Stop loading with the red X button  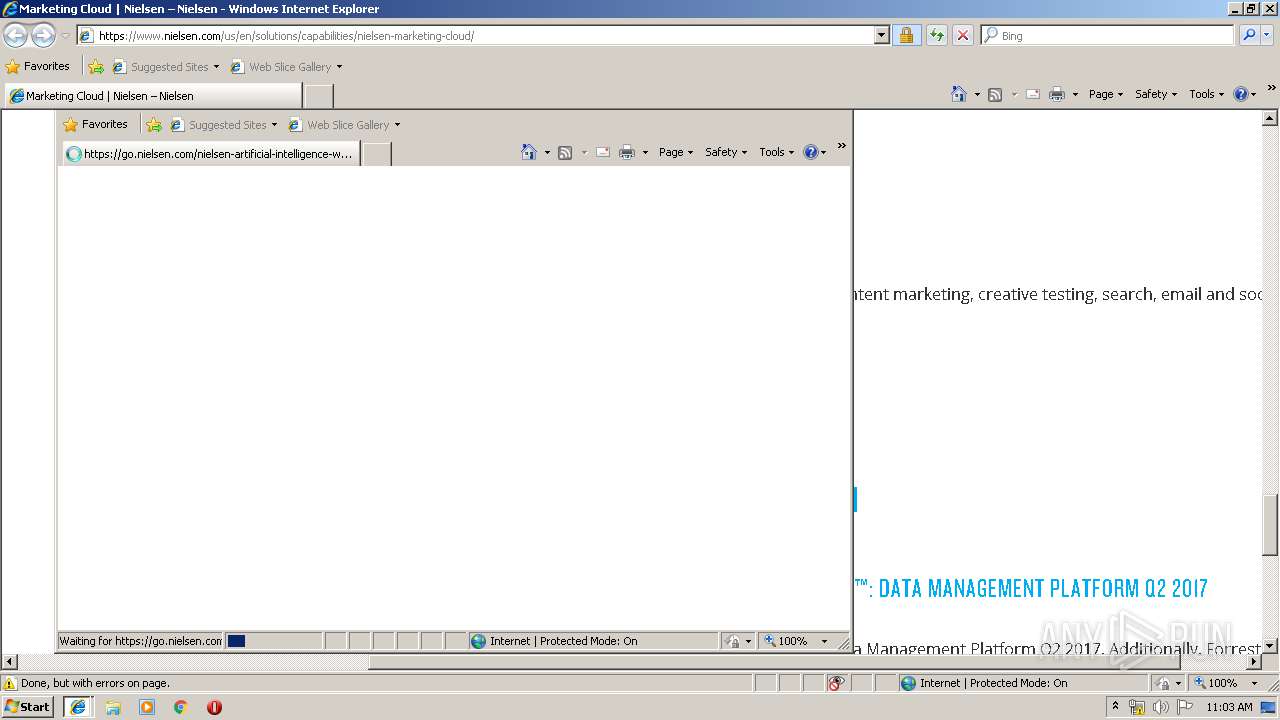pos(962,35)
